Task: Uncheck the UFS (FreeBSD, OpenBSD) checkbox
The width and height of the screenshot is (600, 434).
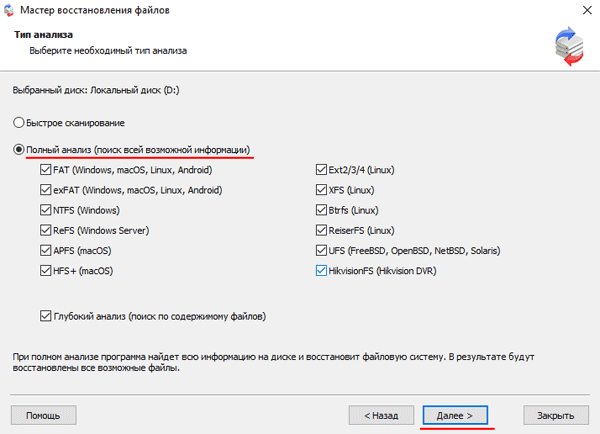Action: click(x=321, y=250)
